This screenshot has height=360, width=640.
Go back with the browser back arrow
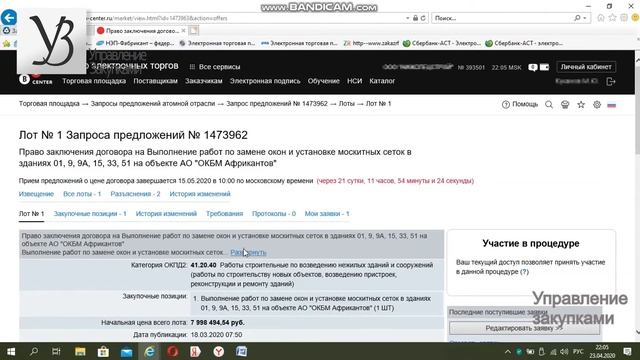click(x=9, y=18)
